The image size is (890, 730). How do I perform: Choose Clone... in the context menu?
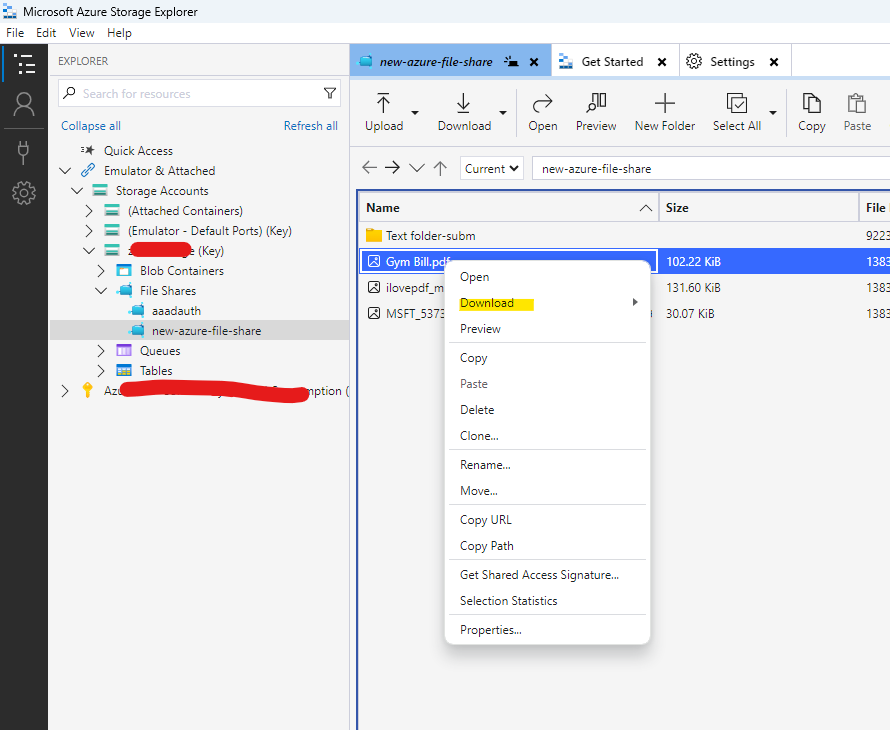point(547,436)
